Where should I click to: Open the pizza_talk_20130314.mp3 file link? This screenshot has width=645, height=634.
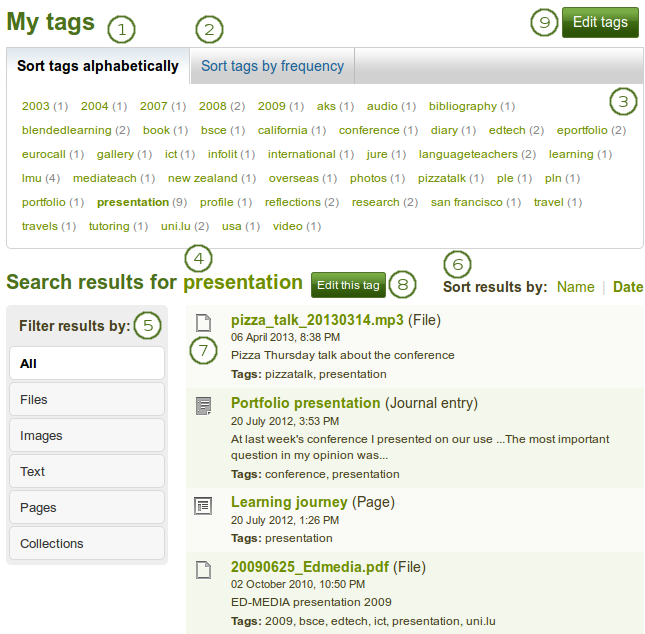[317, 321]
